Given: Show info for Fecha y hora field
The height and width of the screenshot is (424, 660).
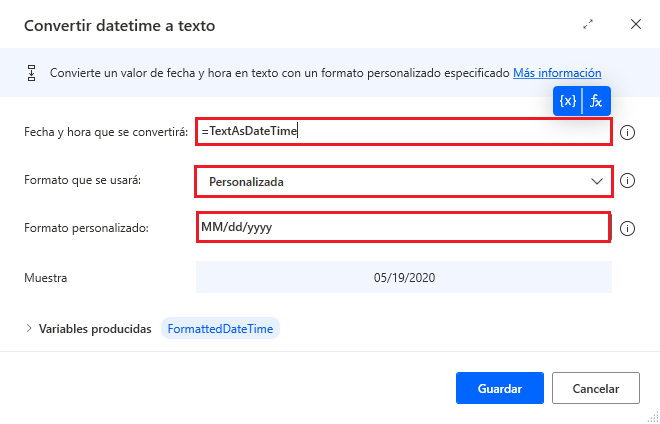Looking at the screenshot, I should pos(627,133).
